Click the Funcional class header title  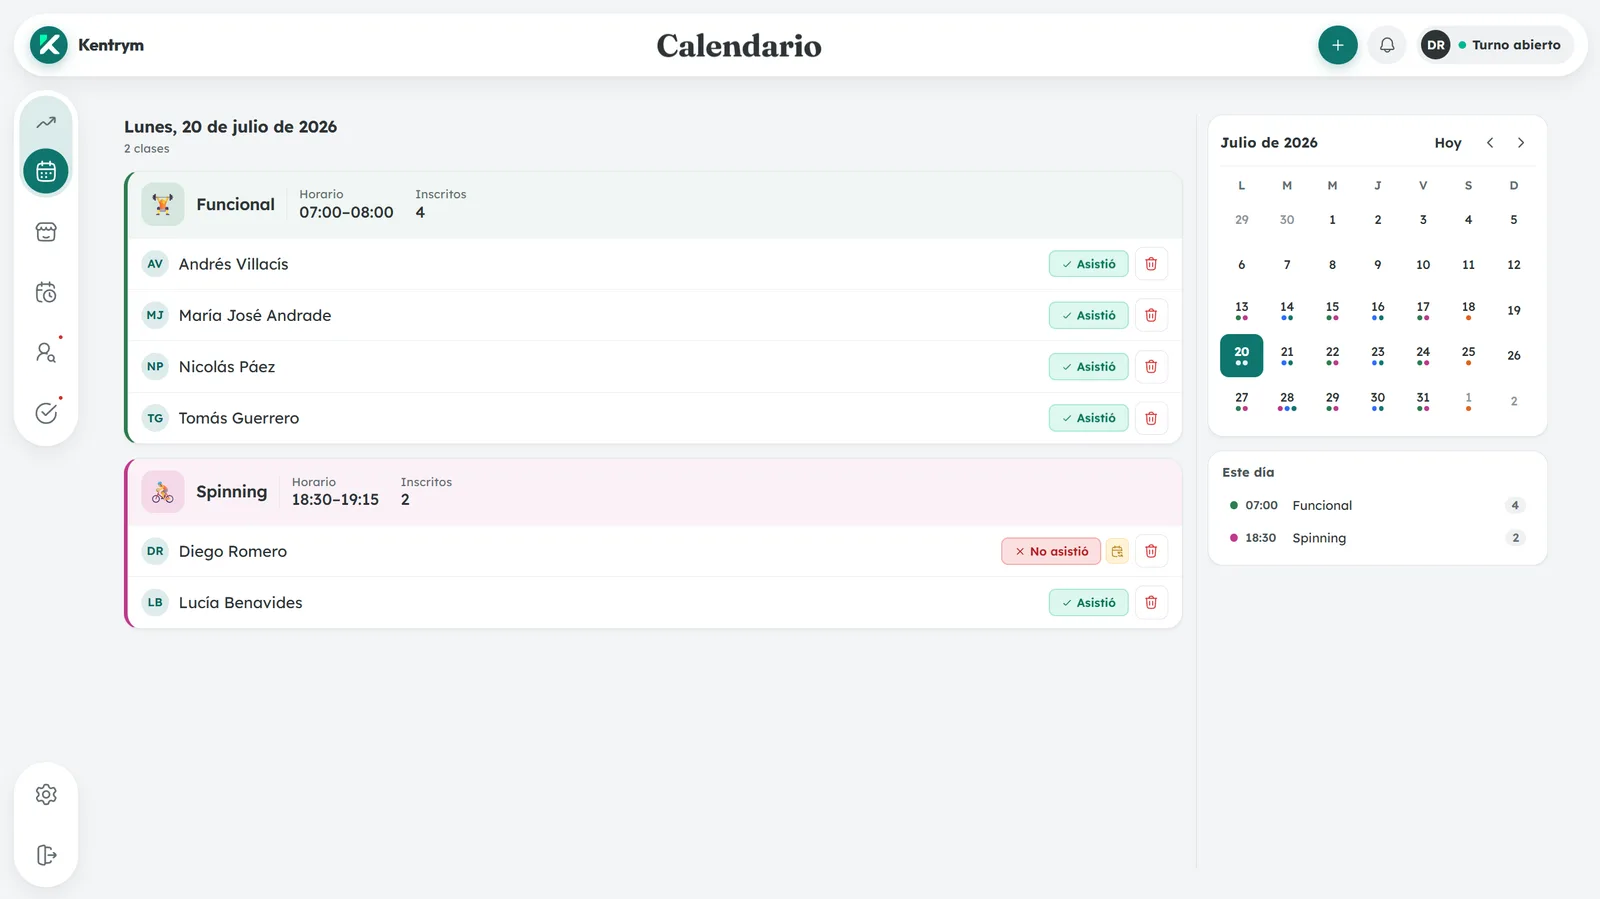pyautogui.click(x=235, y=204)
